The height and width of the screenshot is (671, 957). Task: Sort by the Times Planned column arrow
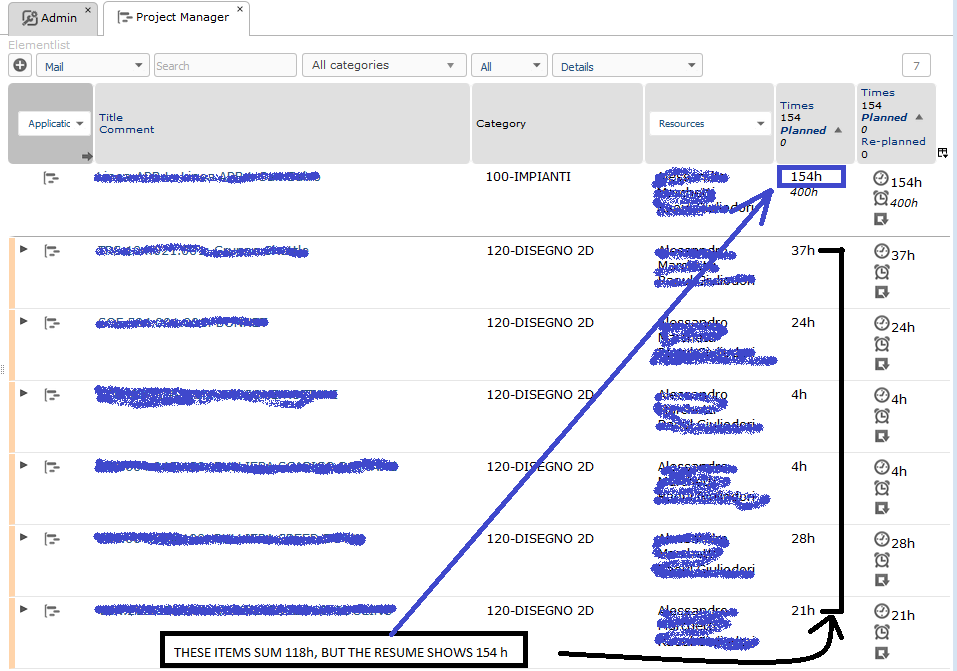[x=838, y=130]
